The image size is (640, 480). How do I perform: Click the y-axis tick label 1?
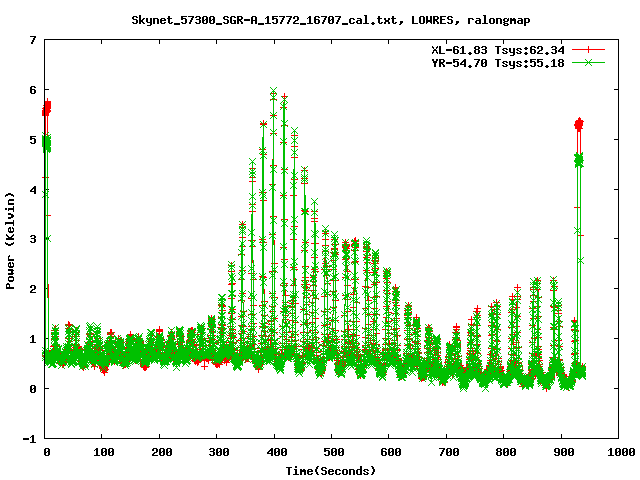33,339
